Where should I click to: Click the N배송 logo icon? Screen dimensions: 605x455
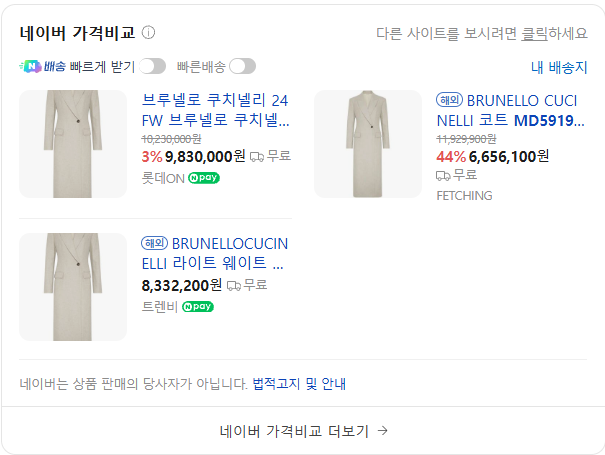pyautogui.click(x=30, y=66)
